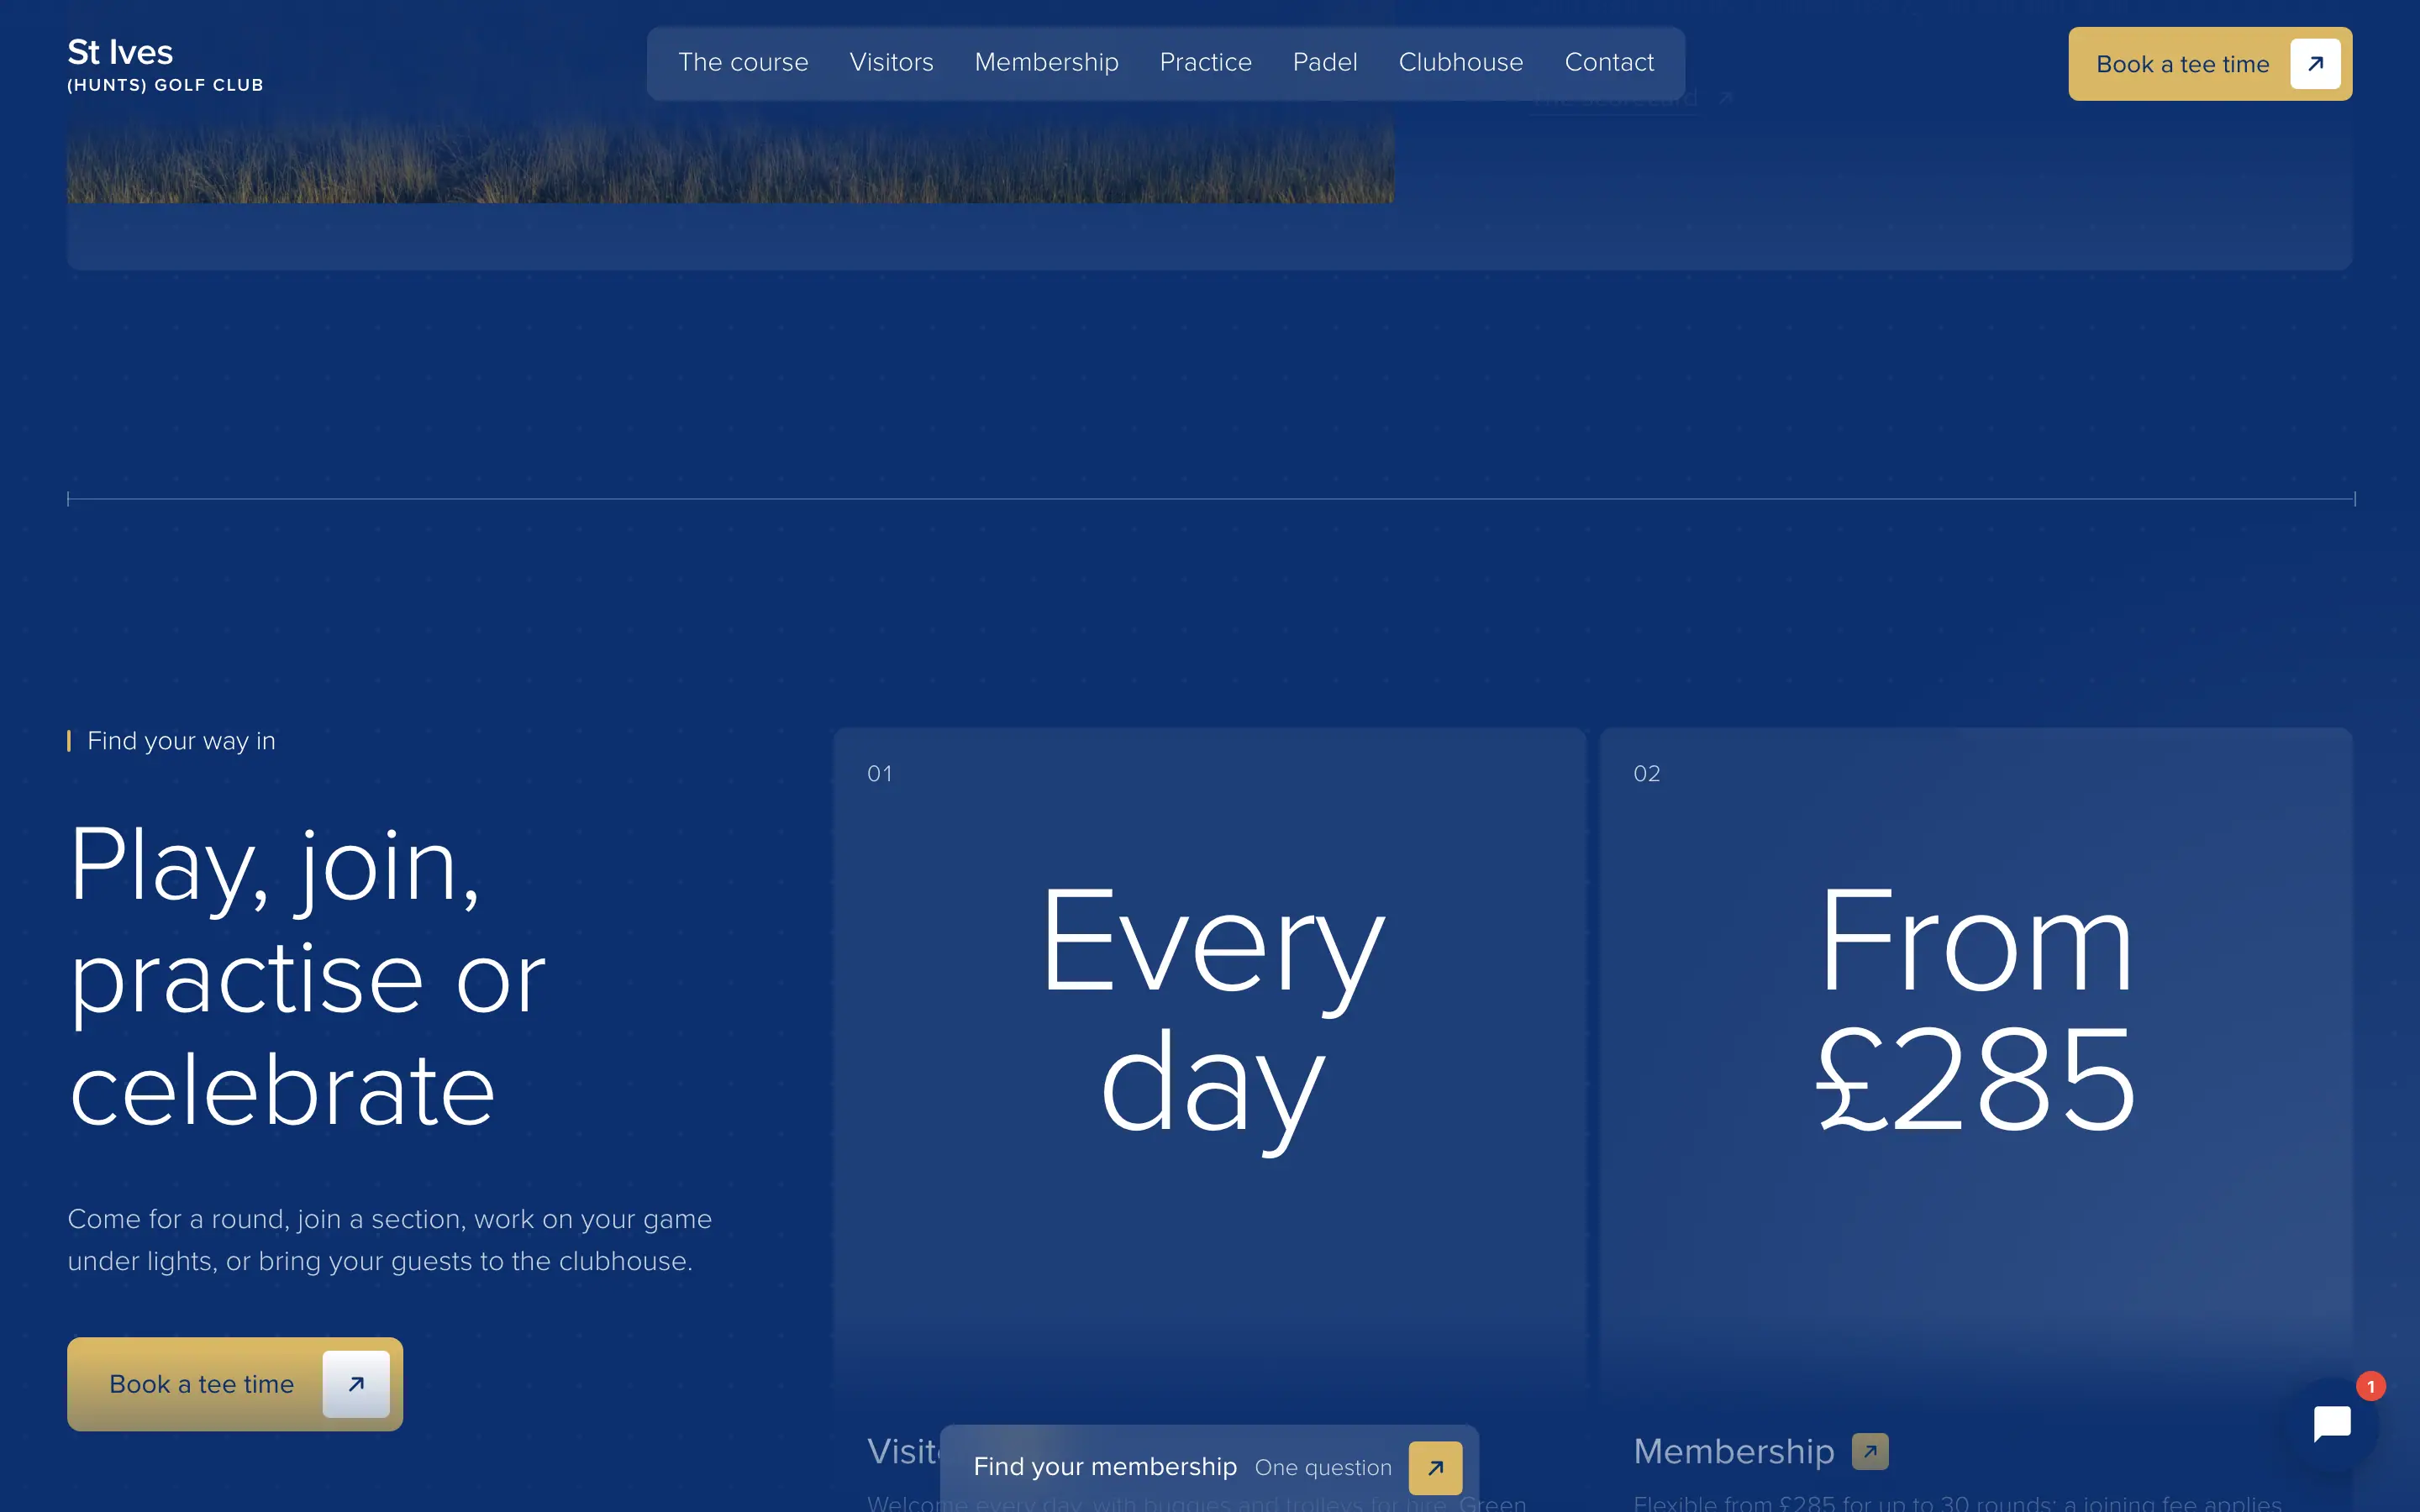This screenshot has height=1512, width=2420.
Task: Click the arrow icon beside Membership heading
Action: pyautogui.click(x=1870, y=1451)
